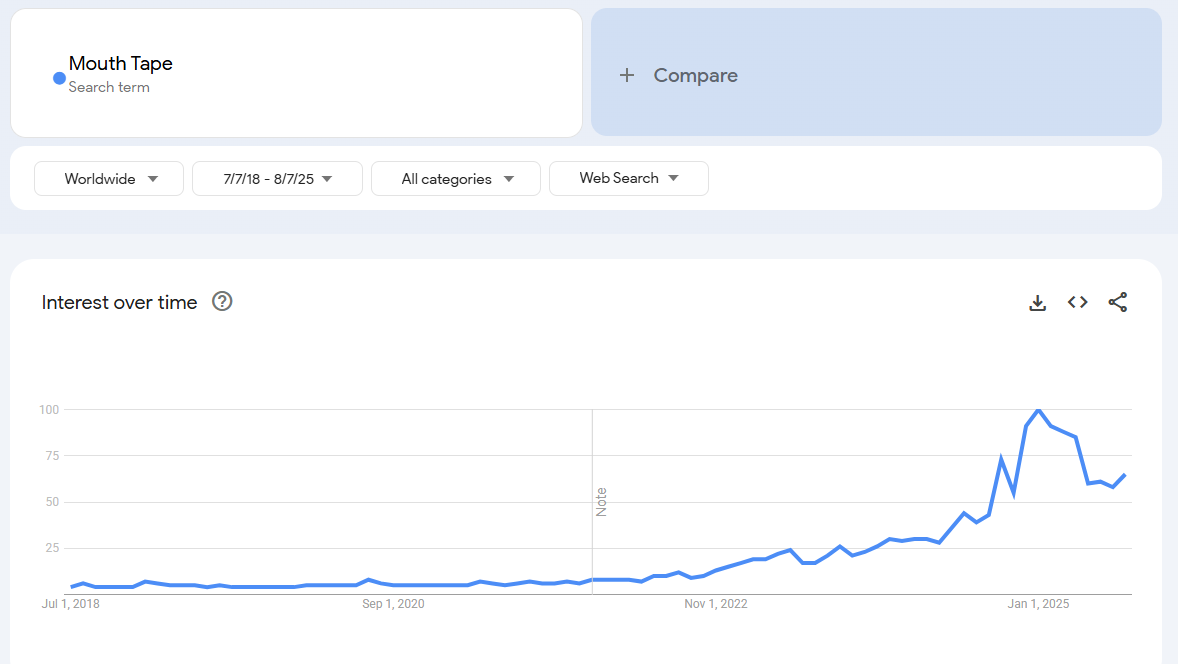
Task: Click the Search term subtitle text
Action: click(109, 87)
